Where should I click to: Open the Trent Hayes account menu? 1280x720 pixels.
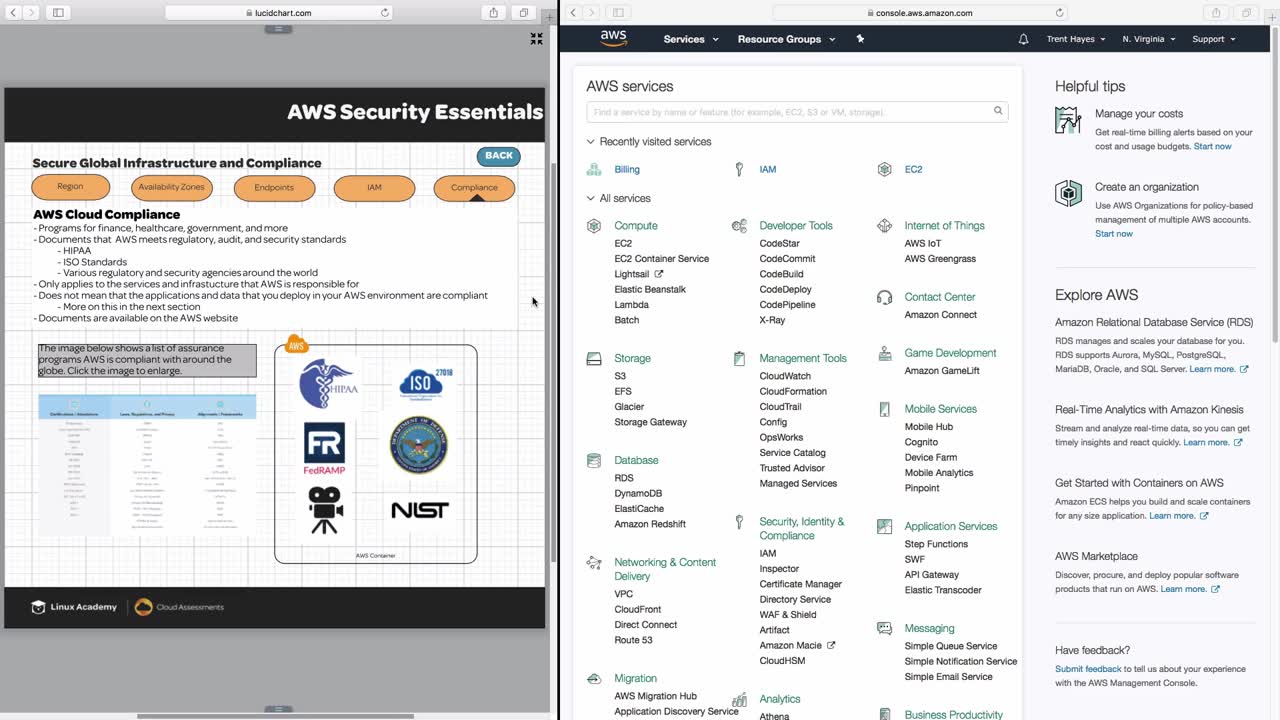1076,39
